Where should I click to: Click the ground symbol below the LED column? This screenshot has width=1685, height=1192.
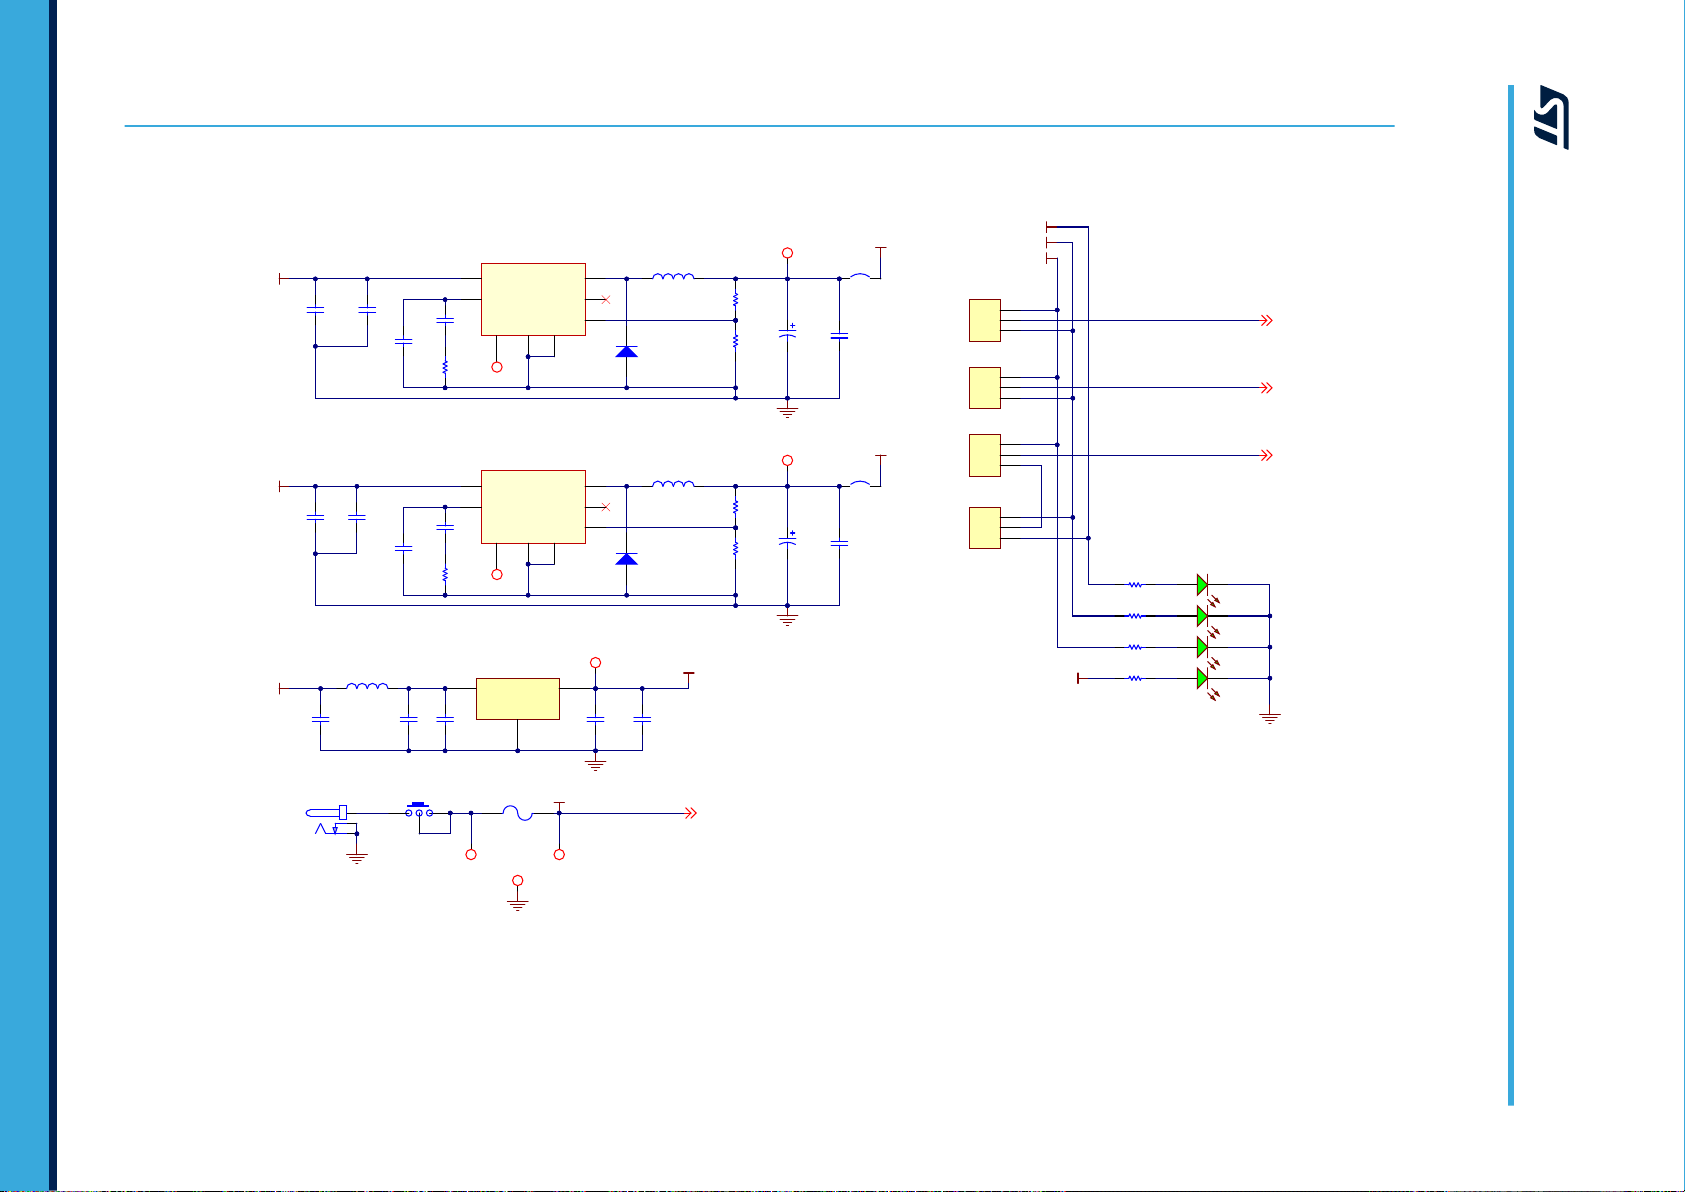pos(1270,718)
